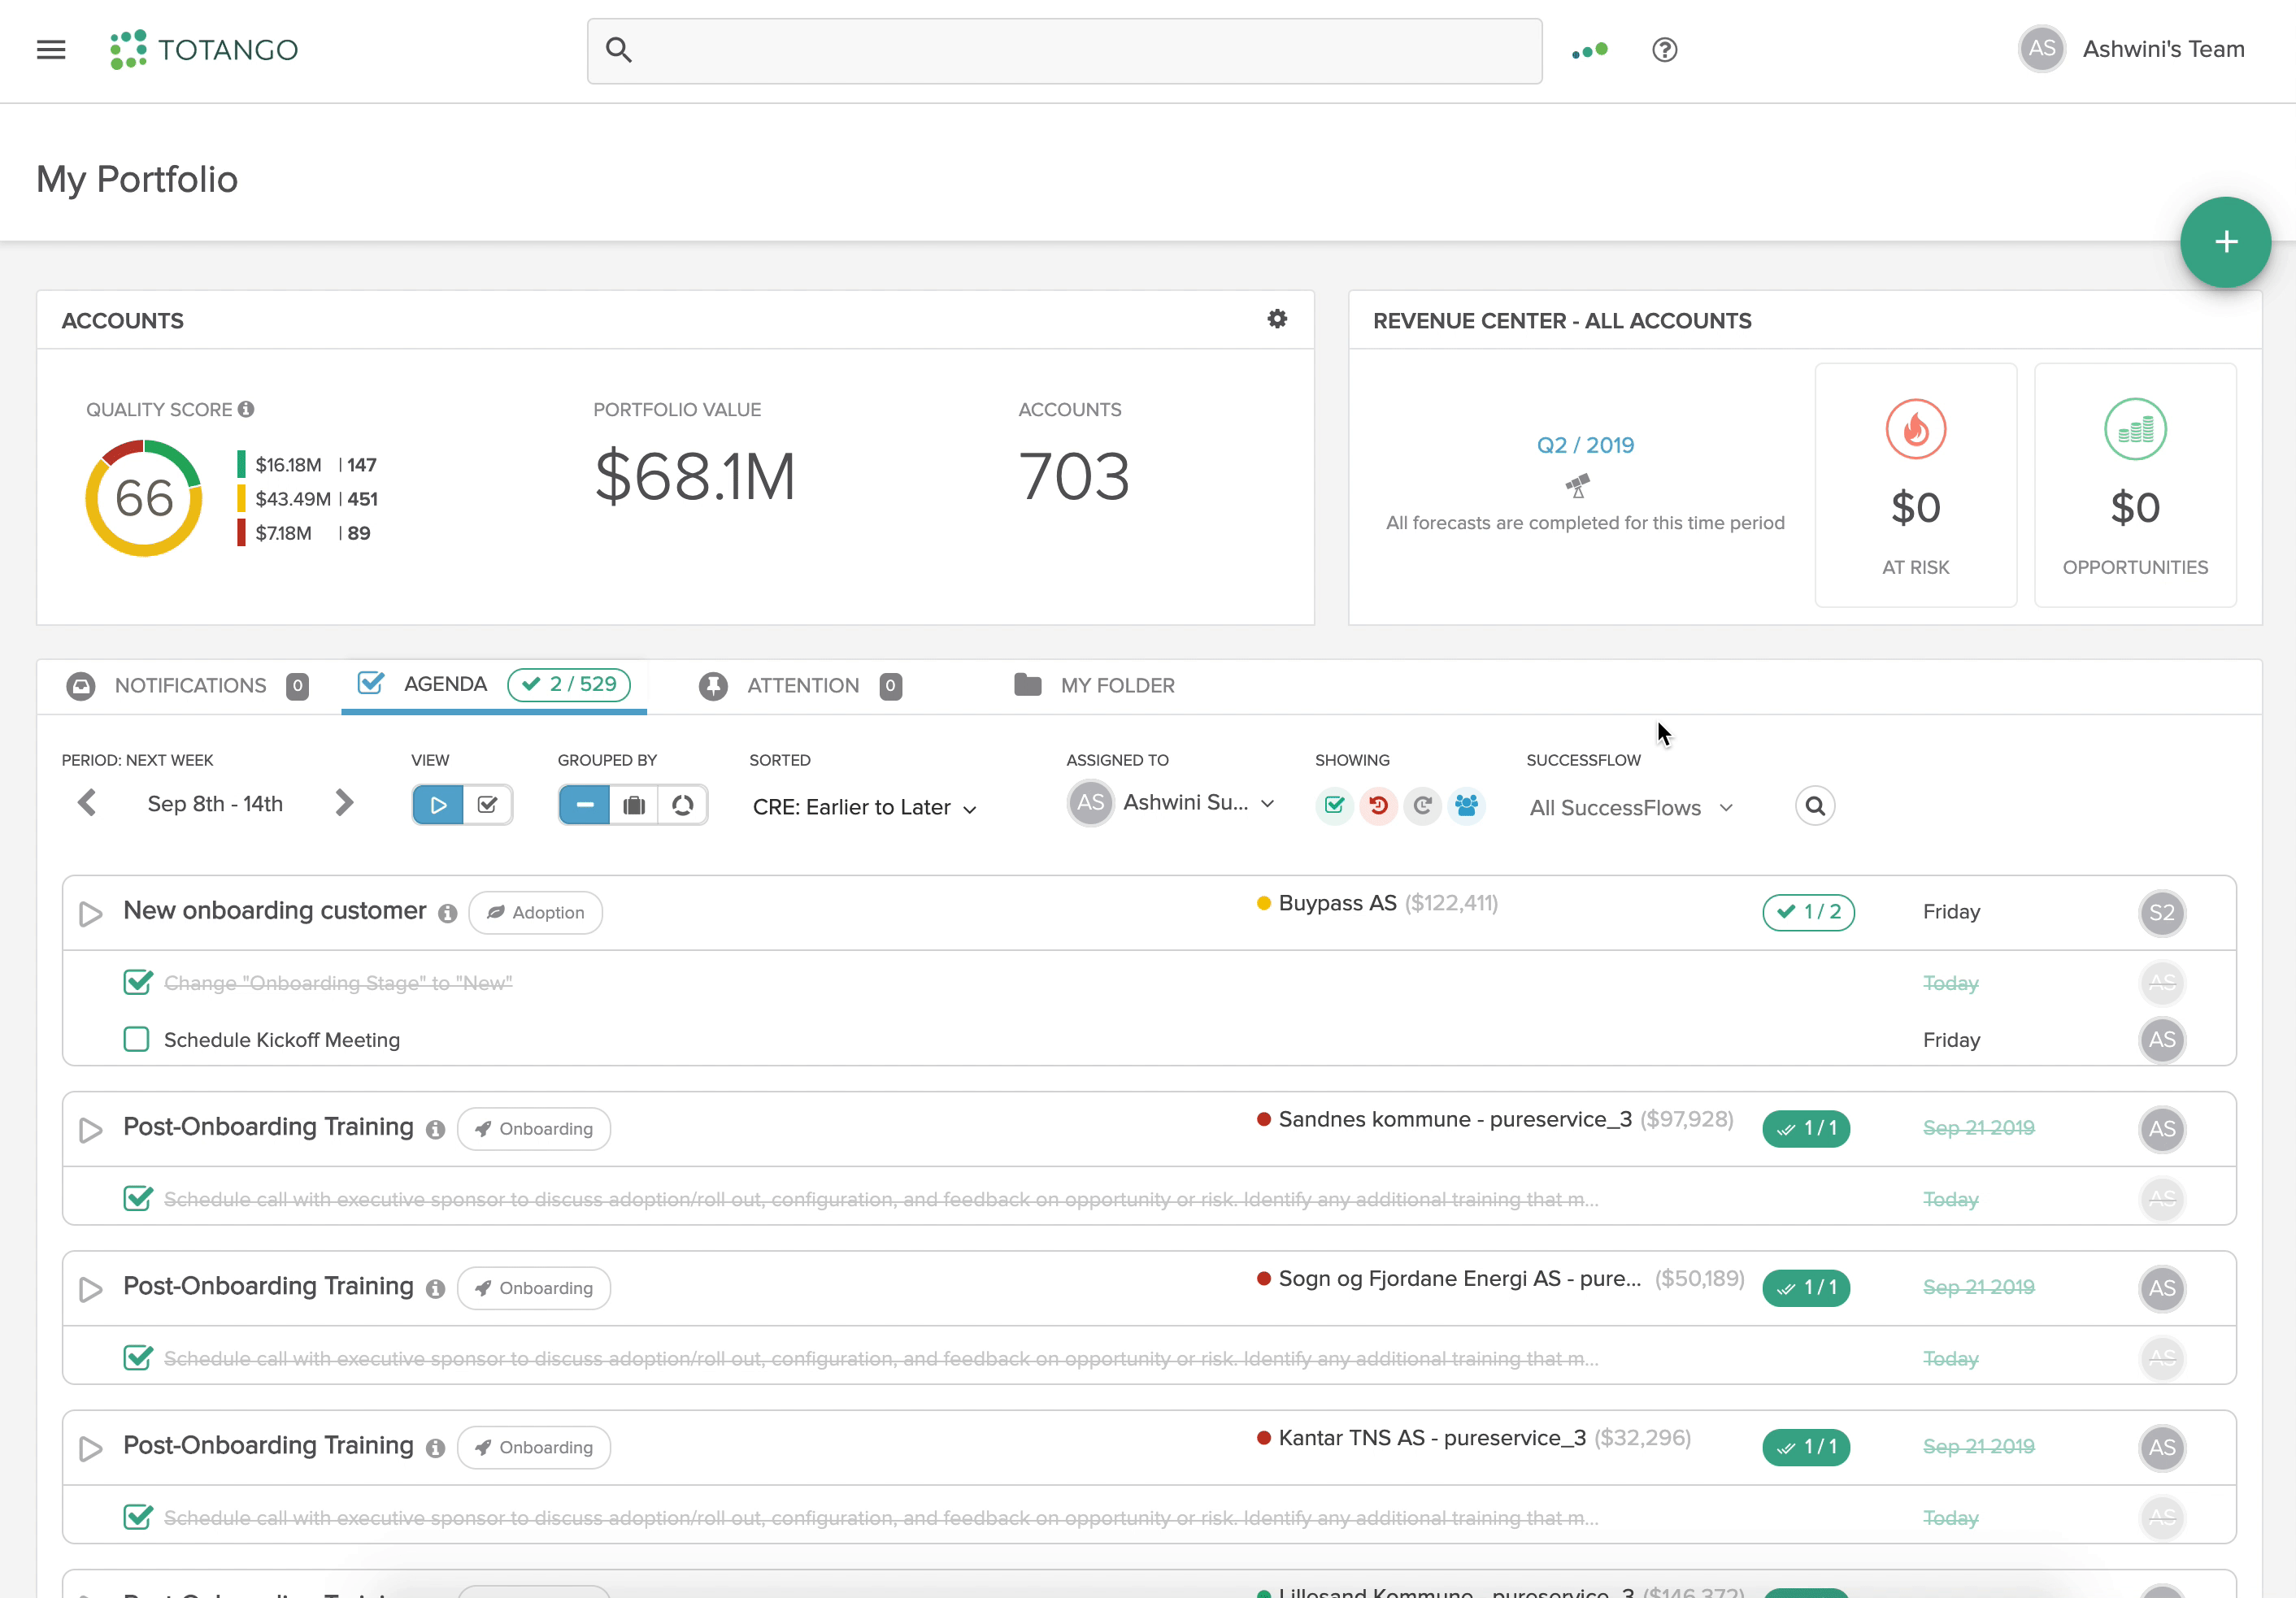
Task: Click AS avatar on Schedule Kickoff Meeting row
Action: [2162, 1040]
